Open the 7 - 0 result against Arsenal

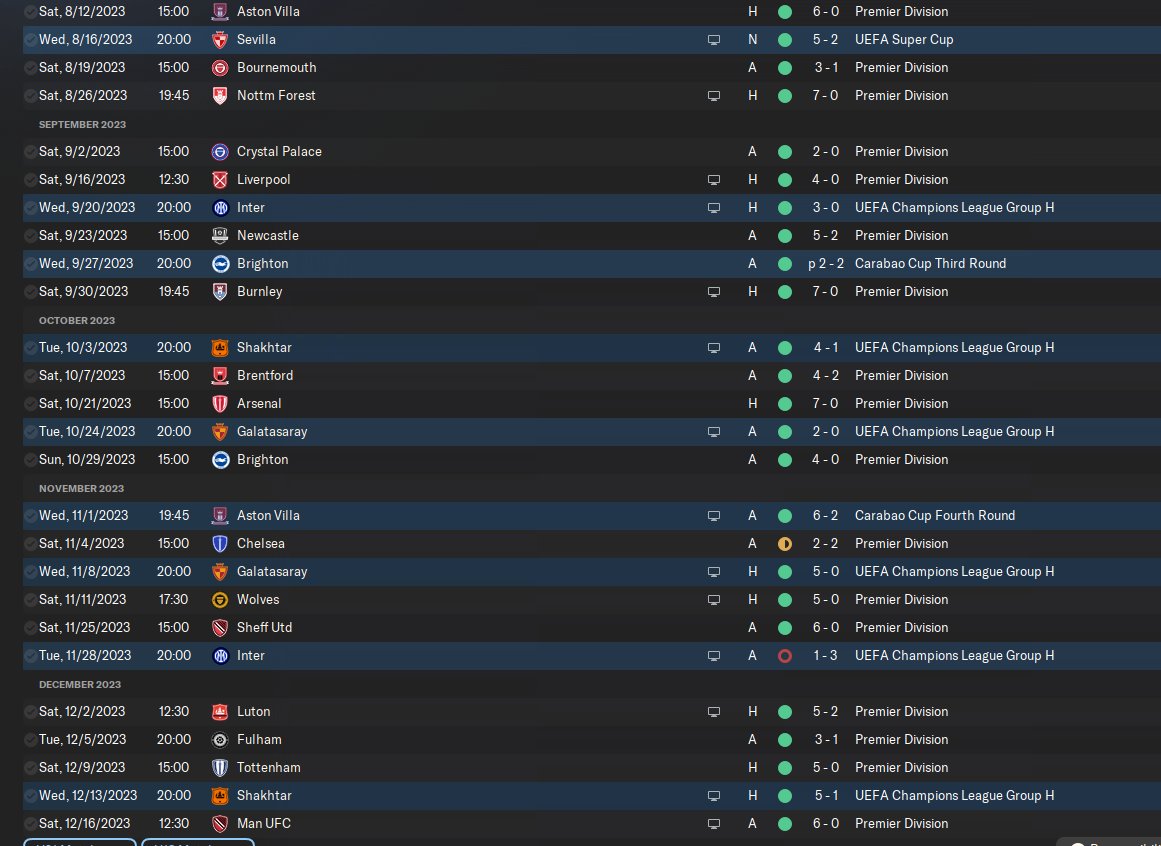click(826, 403)
